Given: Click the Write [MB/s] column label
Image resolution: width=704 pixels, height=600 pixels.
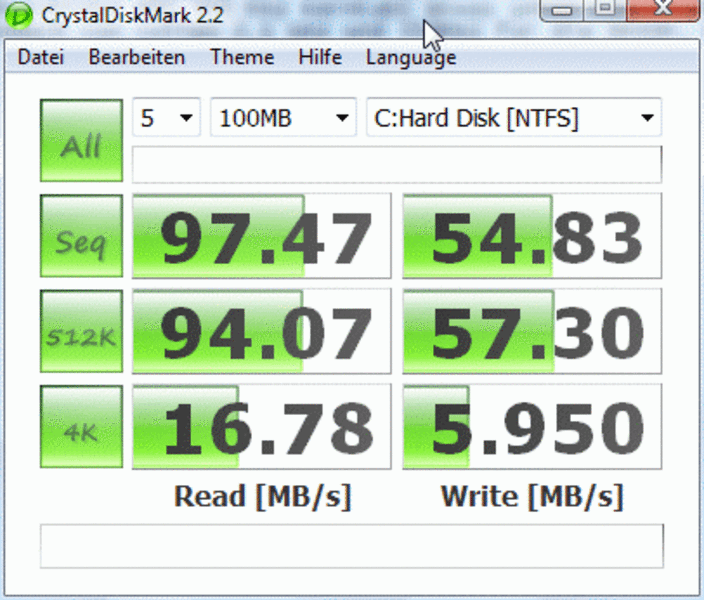Looking at the screenshot, I should coord(532,497).
